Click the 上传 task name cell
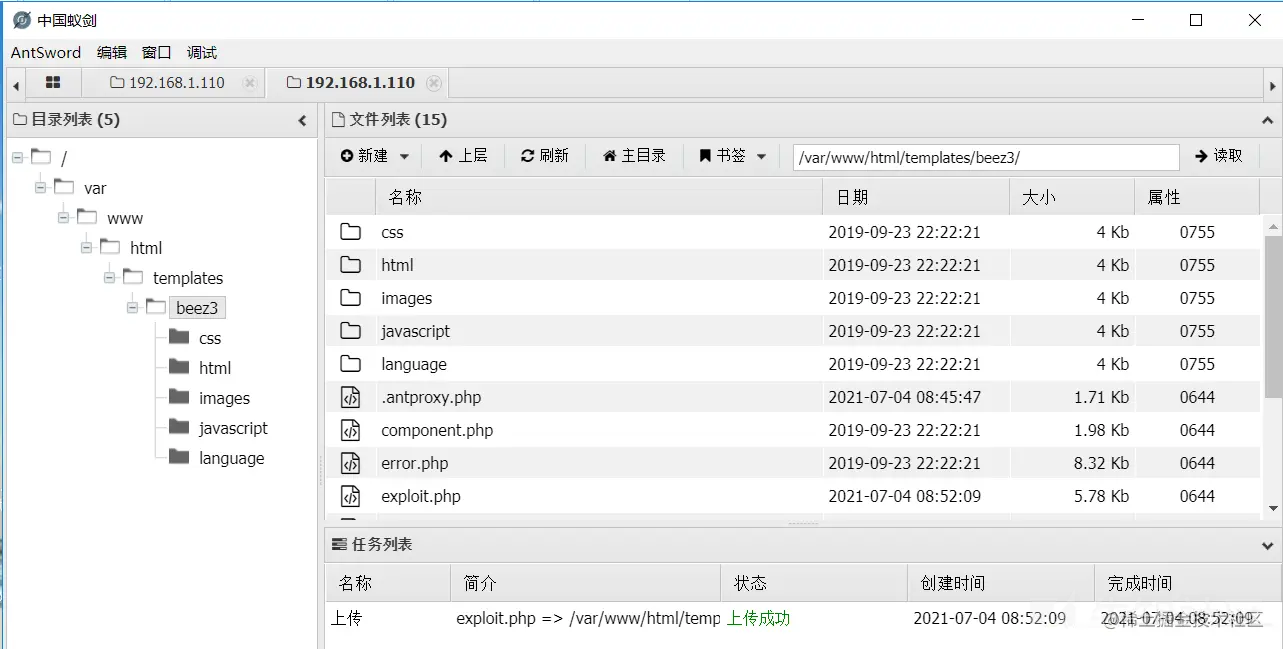1283x649 pixels. (346, 618)
